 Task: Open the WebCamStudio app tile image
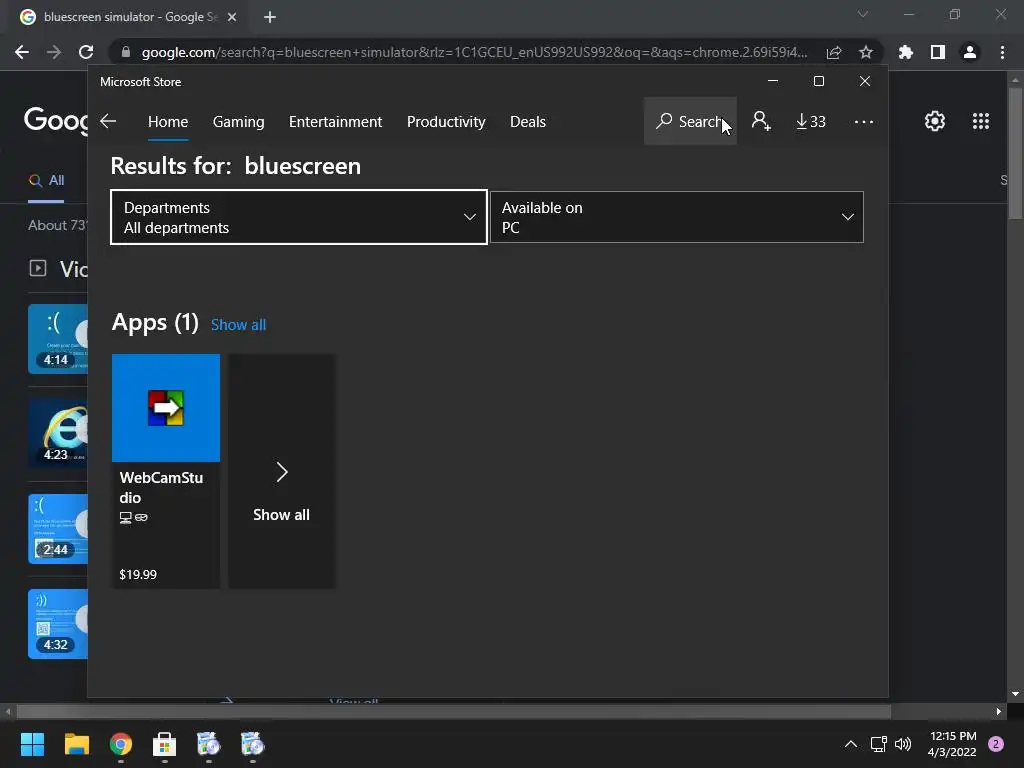pyautogui.click(x=166, y=408)
